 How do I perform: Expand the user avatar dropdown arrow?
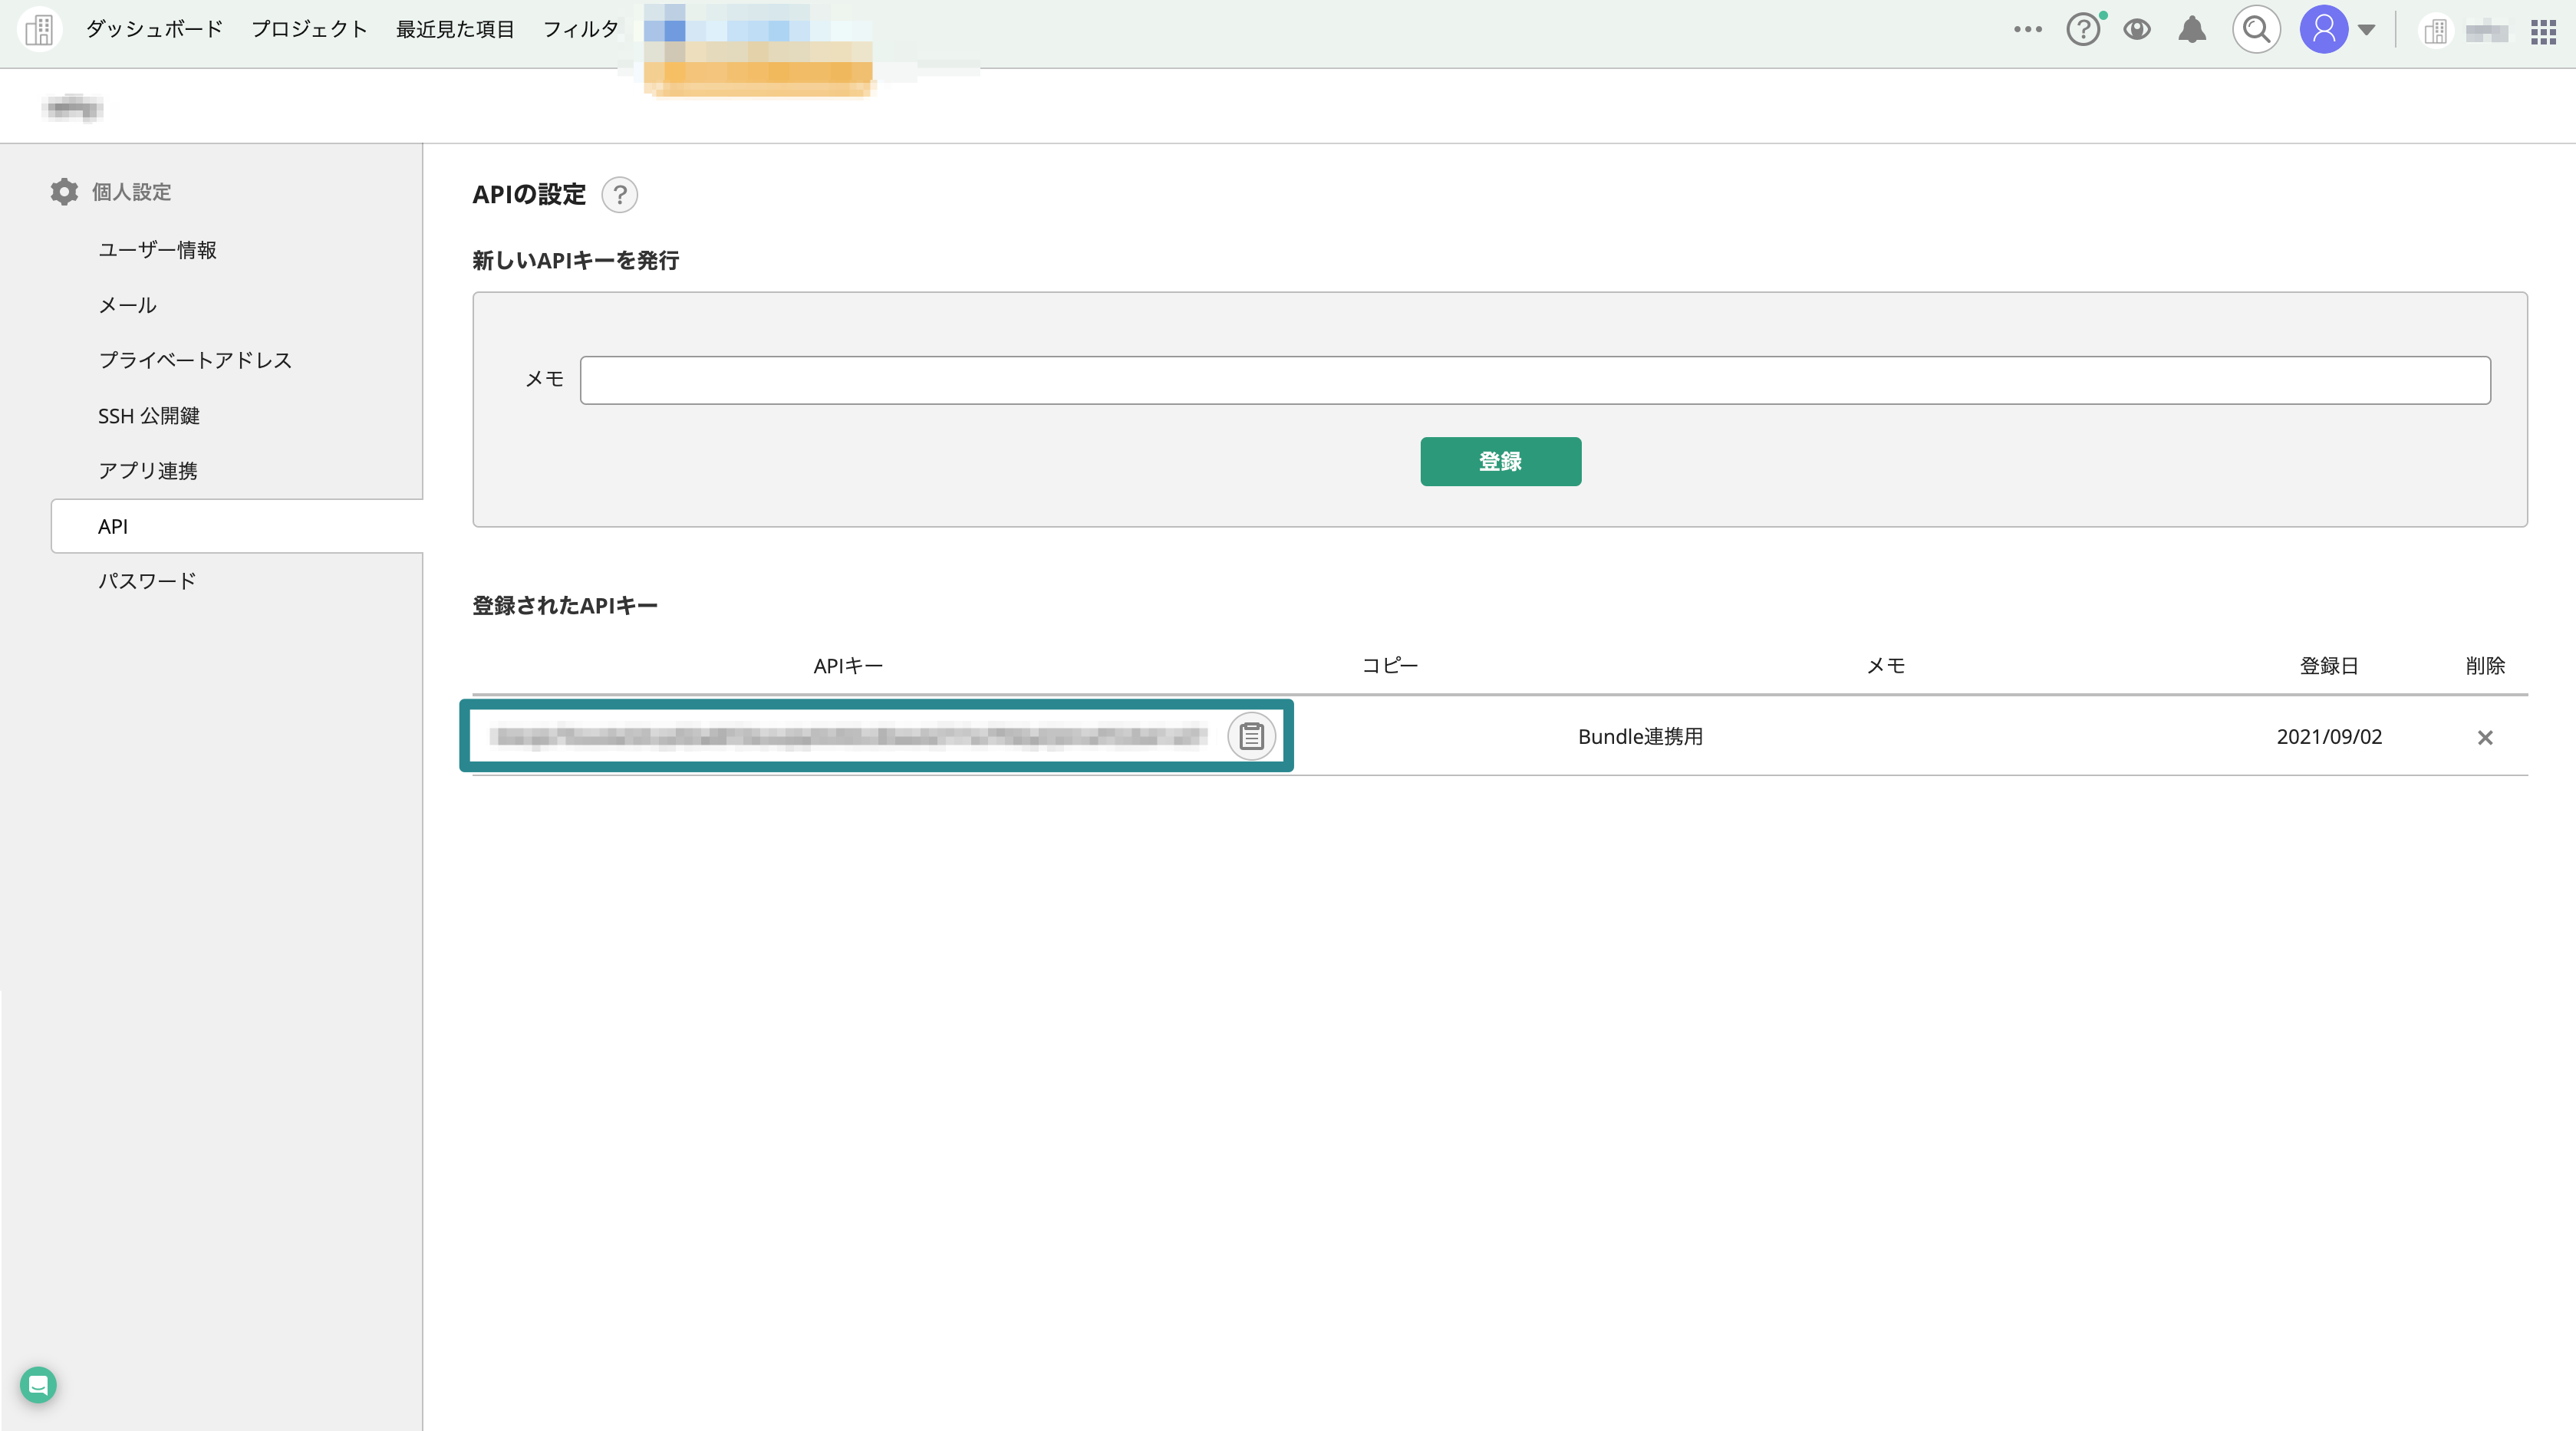pyautogui.click(x=2366, y=30)
